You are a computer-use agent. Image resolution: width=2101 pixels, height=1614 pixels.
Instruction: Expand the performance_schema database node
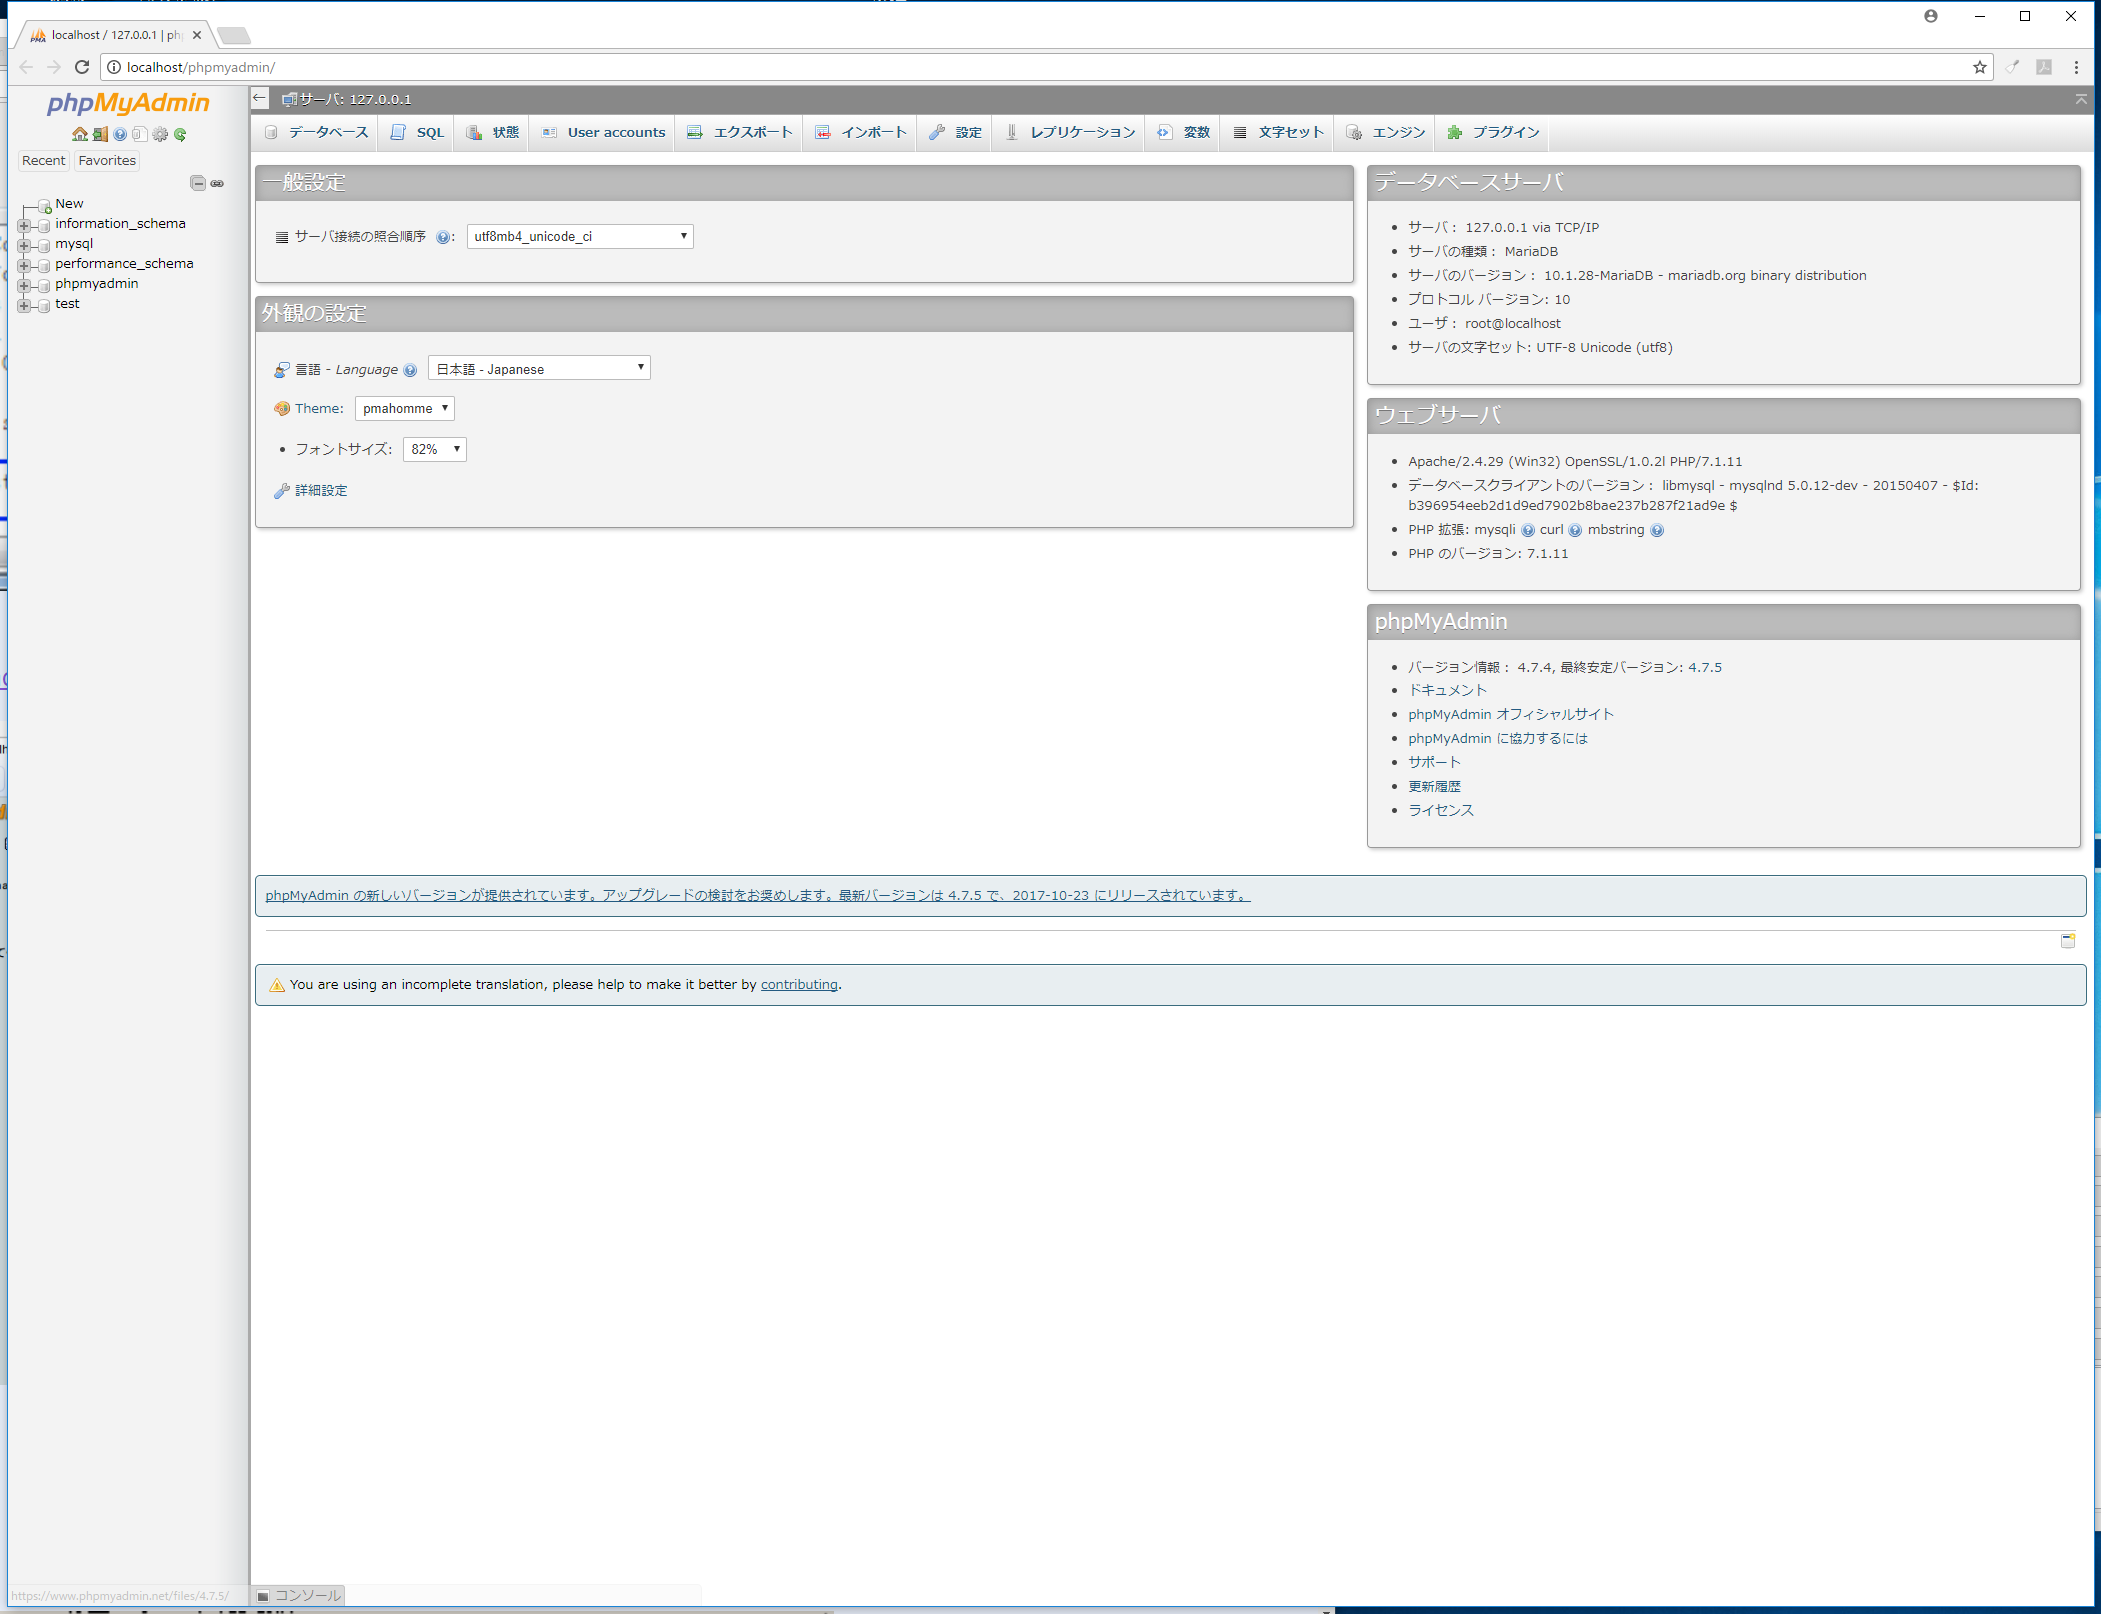coord(24,265)
